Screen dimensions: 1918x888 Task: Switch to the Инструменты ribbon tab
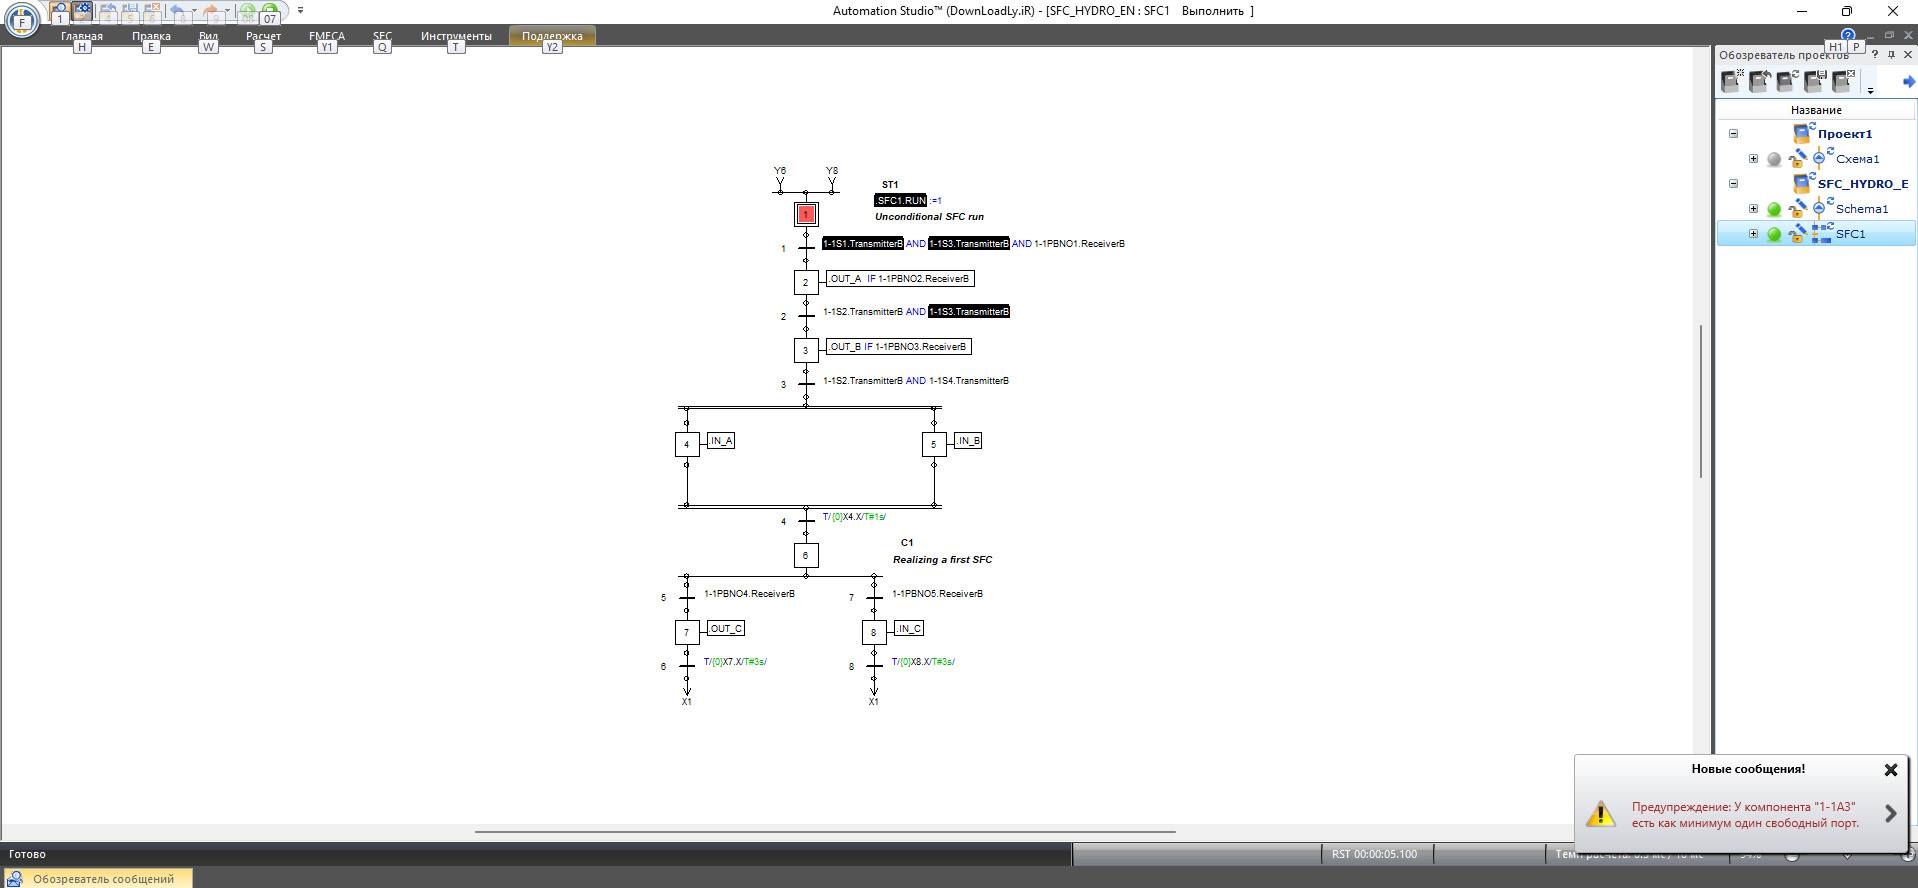click(456, 36)
